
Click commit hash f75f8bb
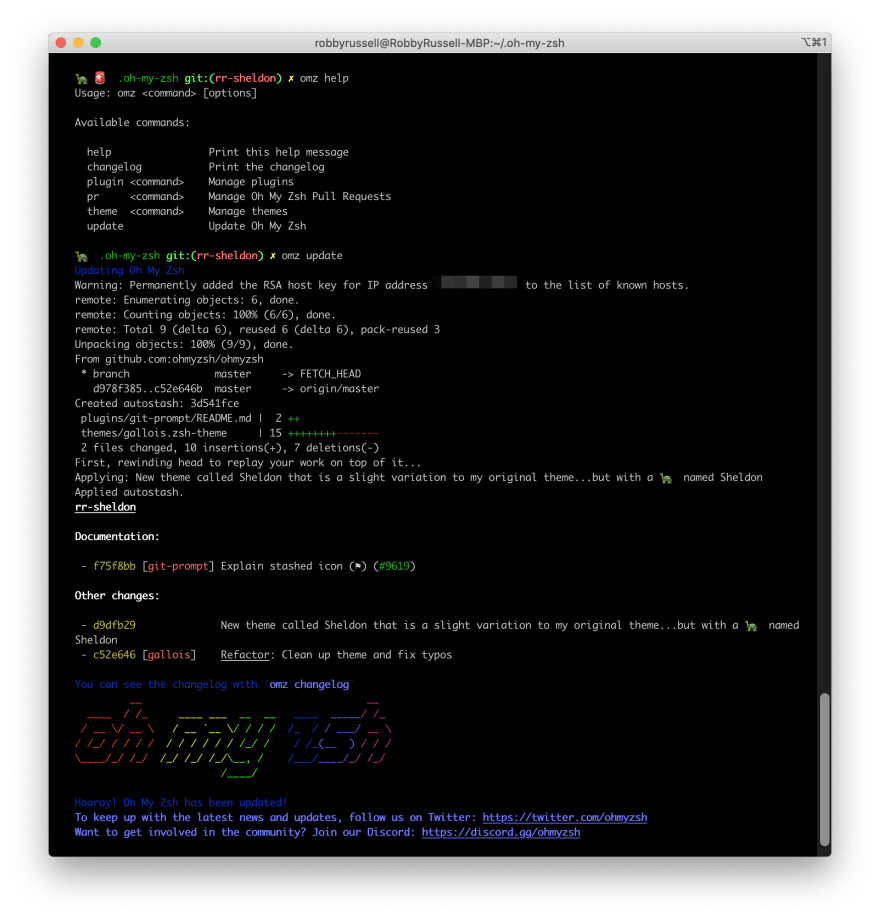(x=114, y=566)
